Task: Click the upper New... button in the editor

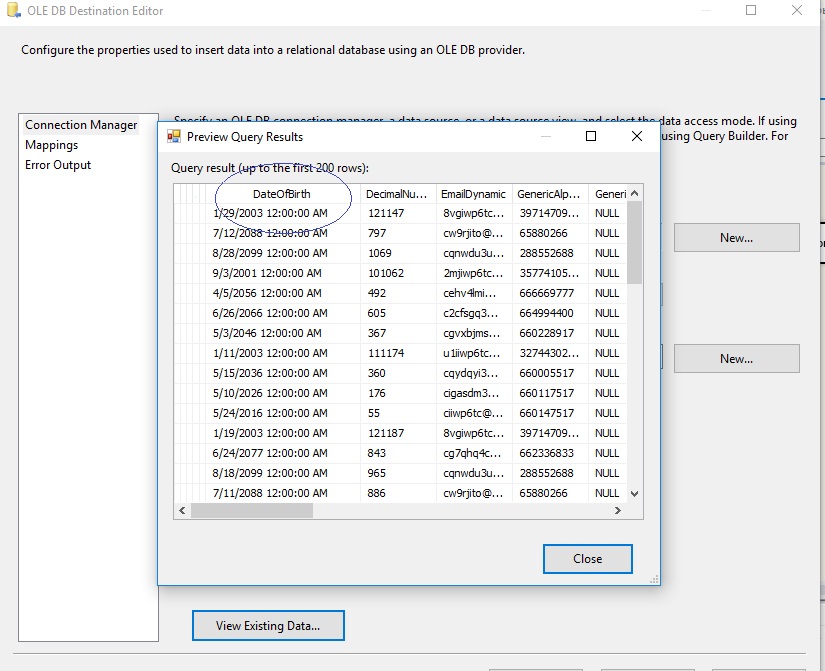Action: point(737,238)
